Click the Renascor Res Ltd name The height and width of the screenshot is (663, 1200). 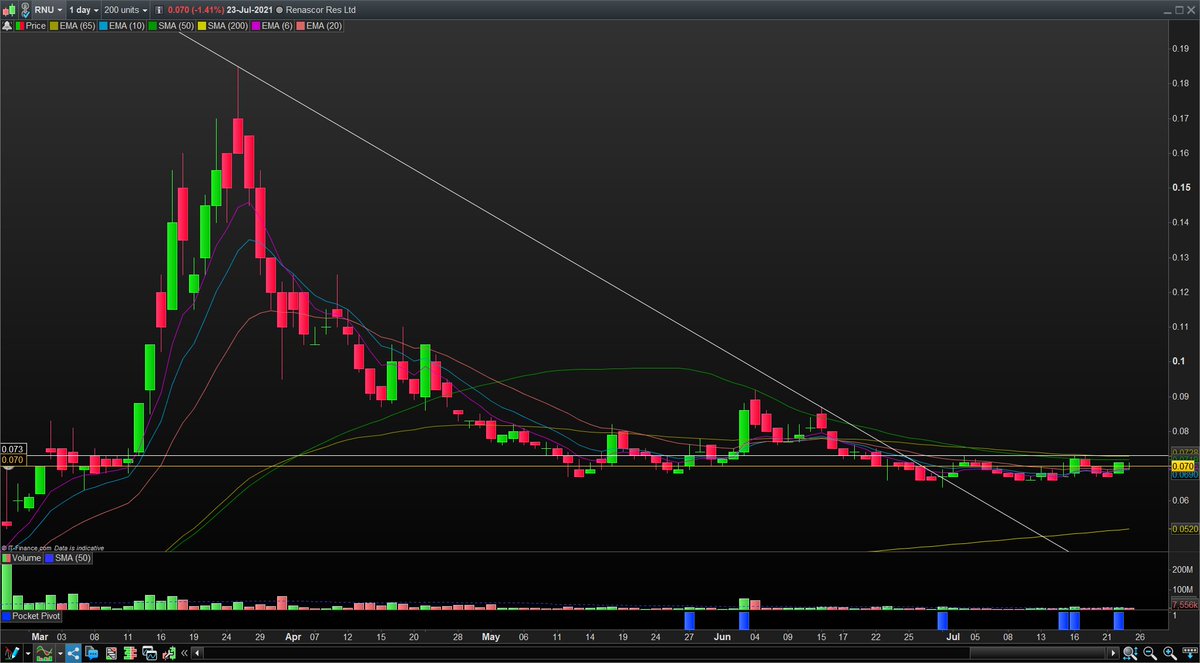320,10
